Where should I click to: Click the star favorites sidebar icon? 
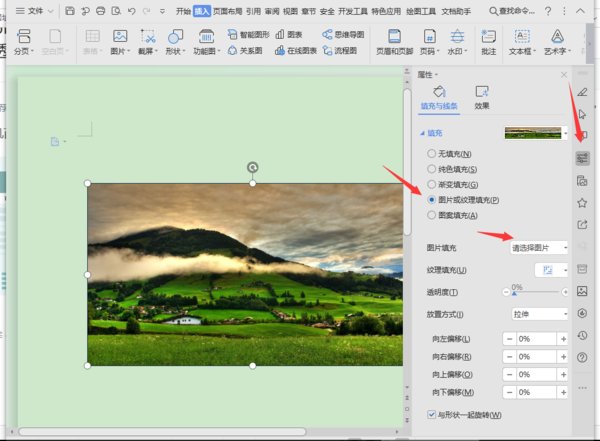click(x=582, y=203)
